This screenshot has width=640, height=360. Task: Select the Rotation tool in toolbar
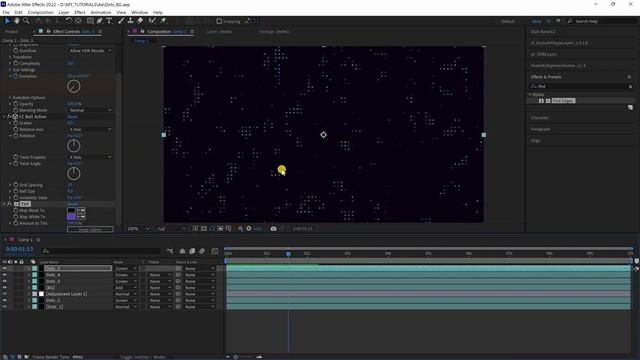69,21
